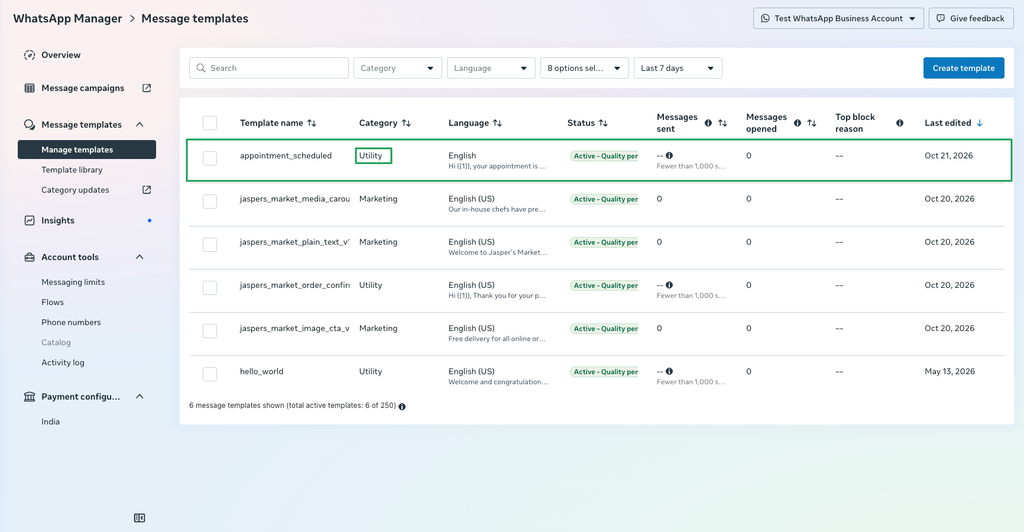1024x532 pixels.
Task: Collapse the Message templates section chevron
Action: [140, 125]
